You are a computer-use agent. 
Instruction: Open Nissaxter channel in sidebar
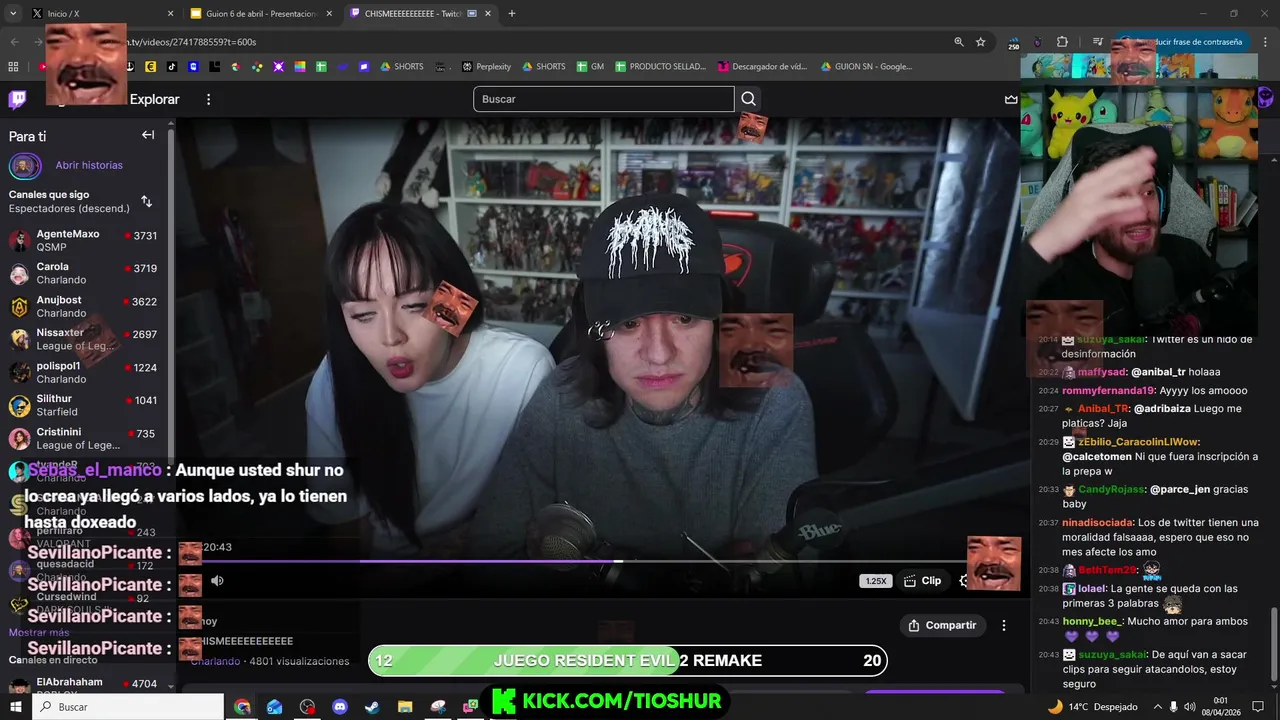coord(84,339)
